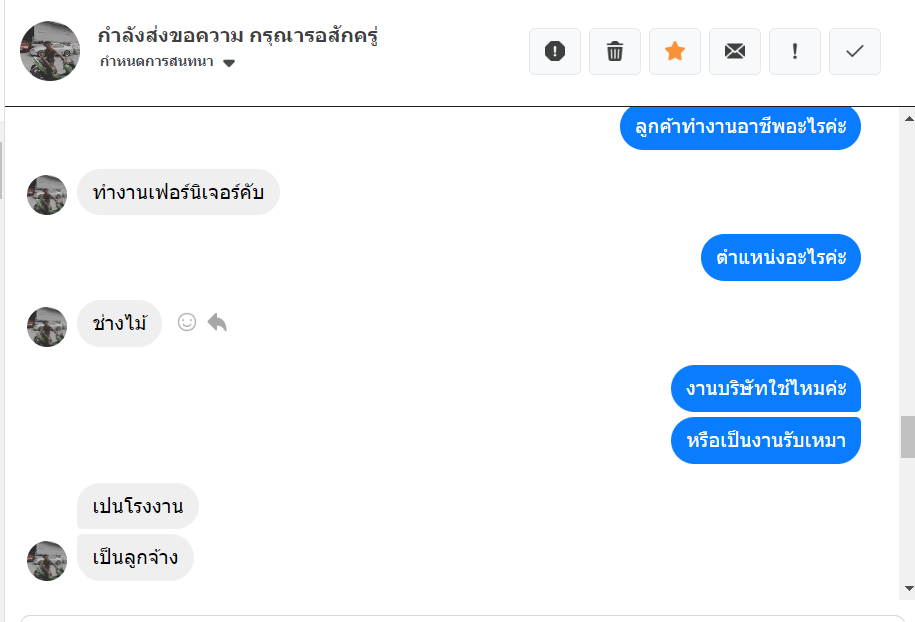
Task: Toggle the orange star follow-up icon
Action: point(675,52)
